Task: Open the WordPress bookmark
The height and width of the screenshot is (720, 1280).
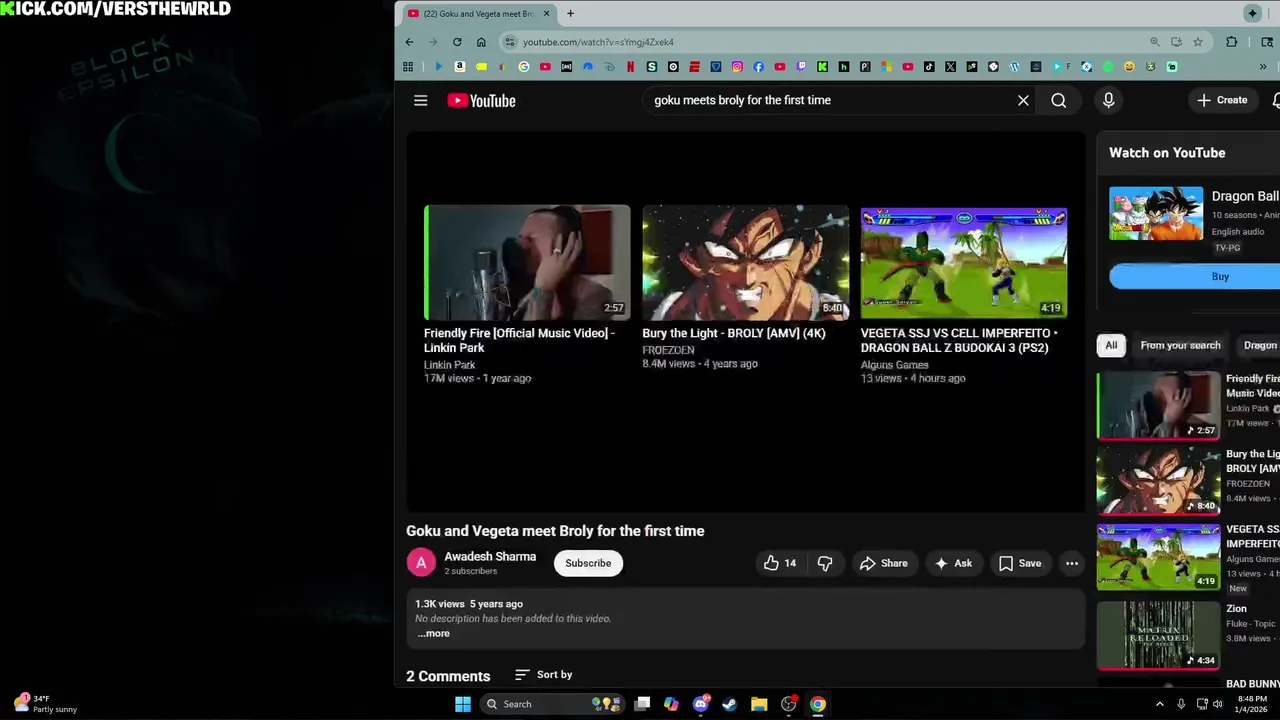Action: pos(1014,67)
